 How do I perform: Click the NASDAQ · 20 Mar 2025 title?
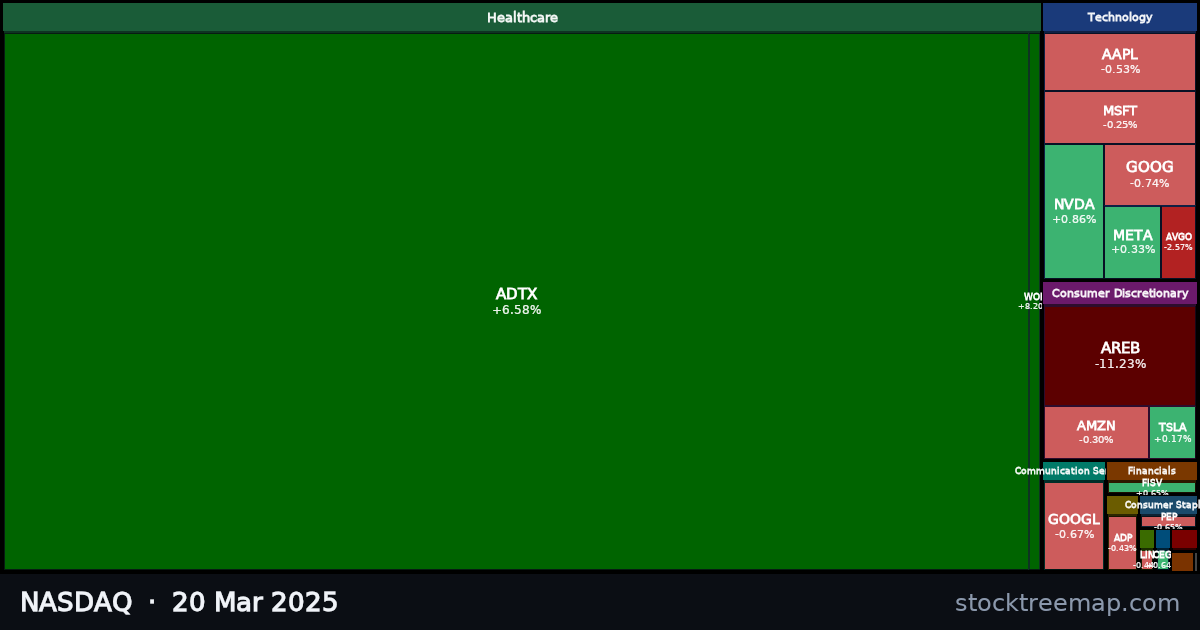pyautogui.click(x=179, y=603)
